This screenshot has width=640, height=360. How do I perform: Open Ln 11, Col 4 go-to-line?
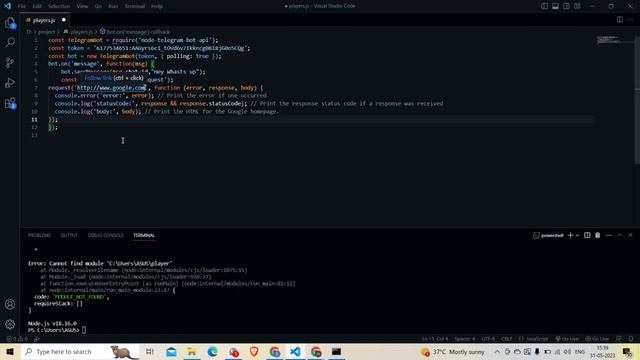click(x=435, y=339)
